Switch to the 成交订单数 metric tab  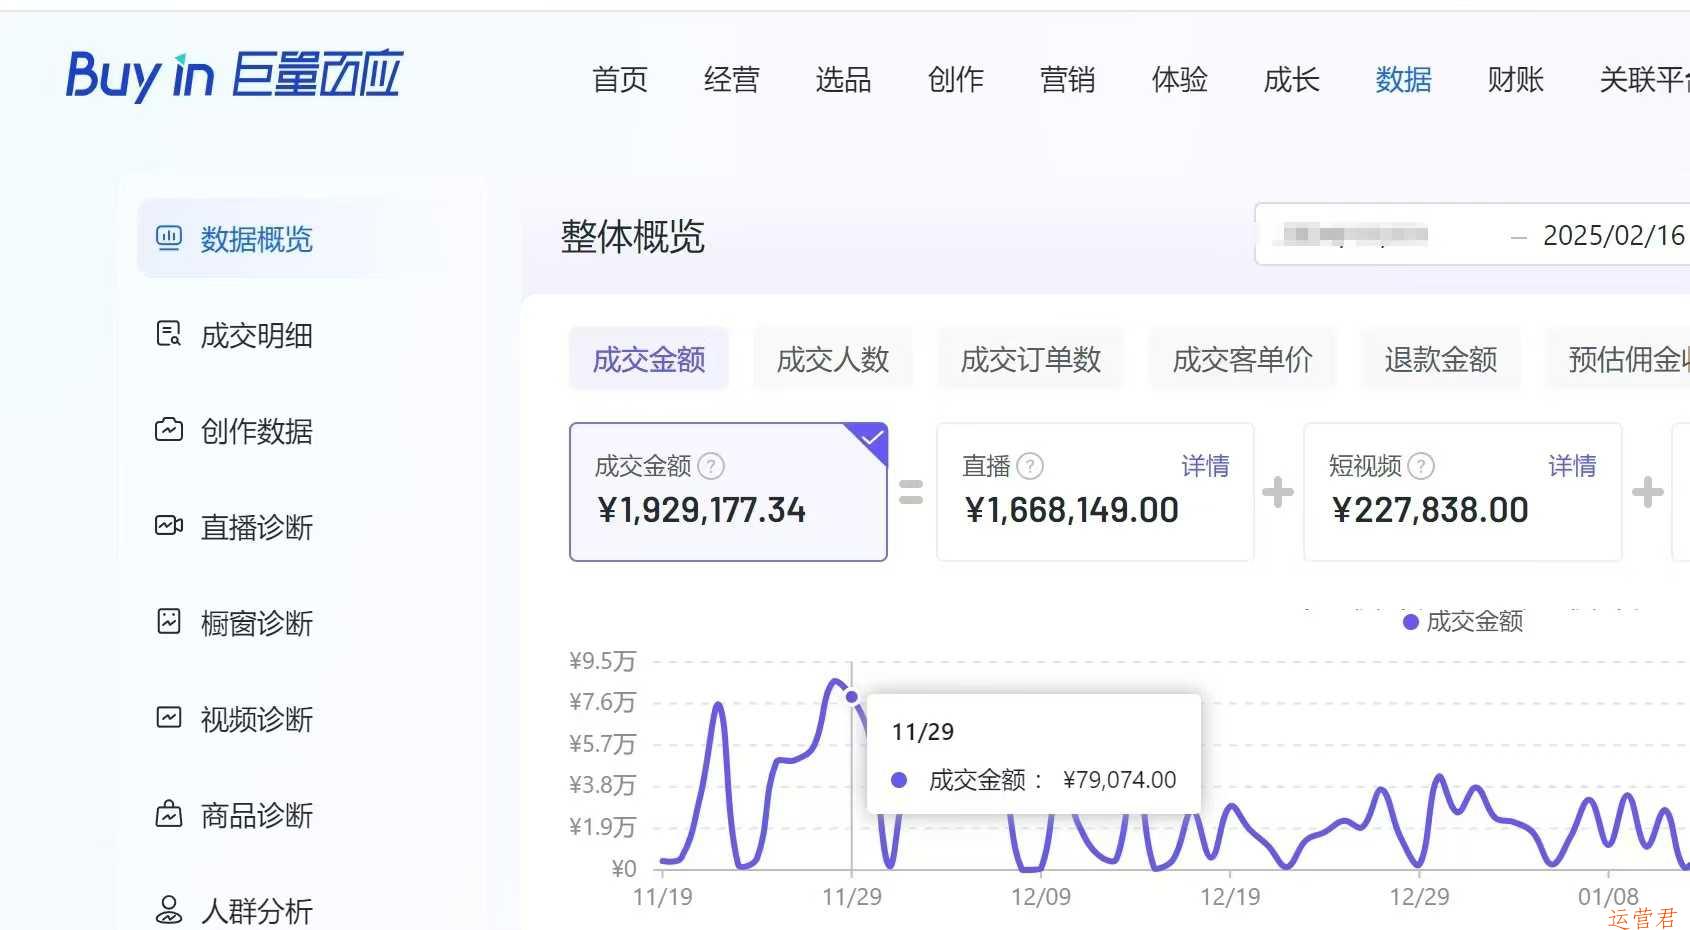click(x=1031, y=359)
